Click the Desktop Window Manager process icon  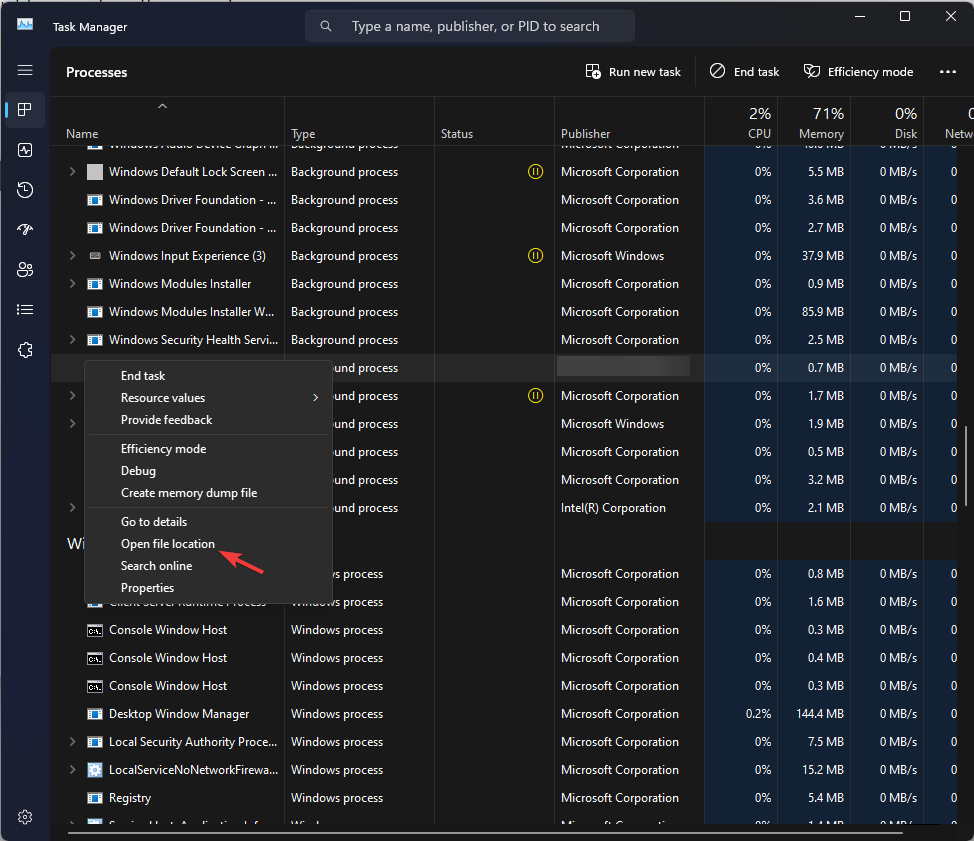click(x=94, y=714)
